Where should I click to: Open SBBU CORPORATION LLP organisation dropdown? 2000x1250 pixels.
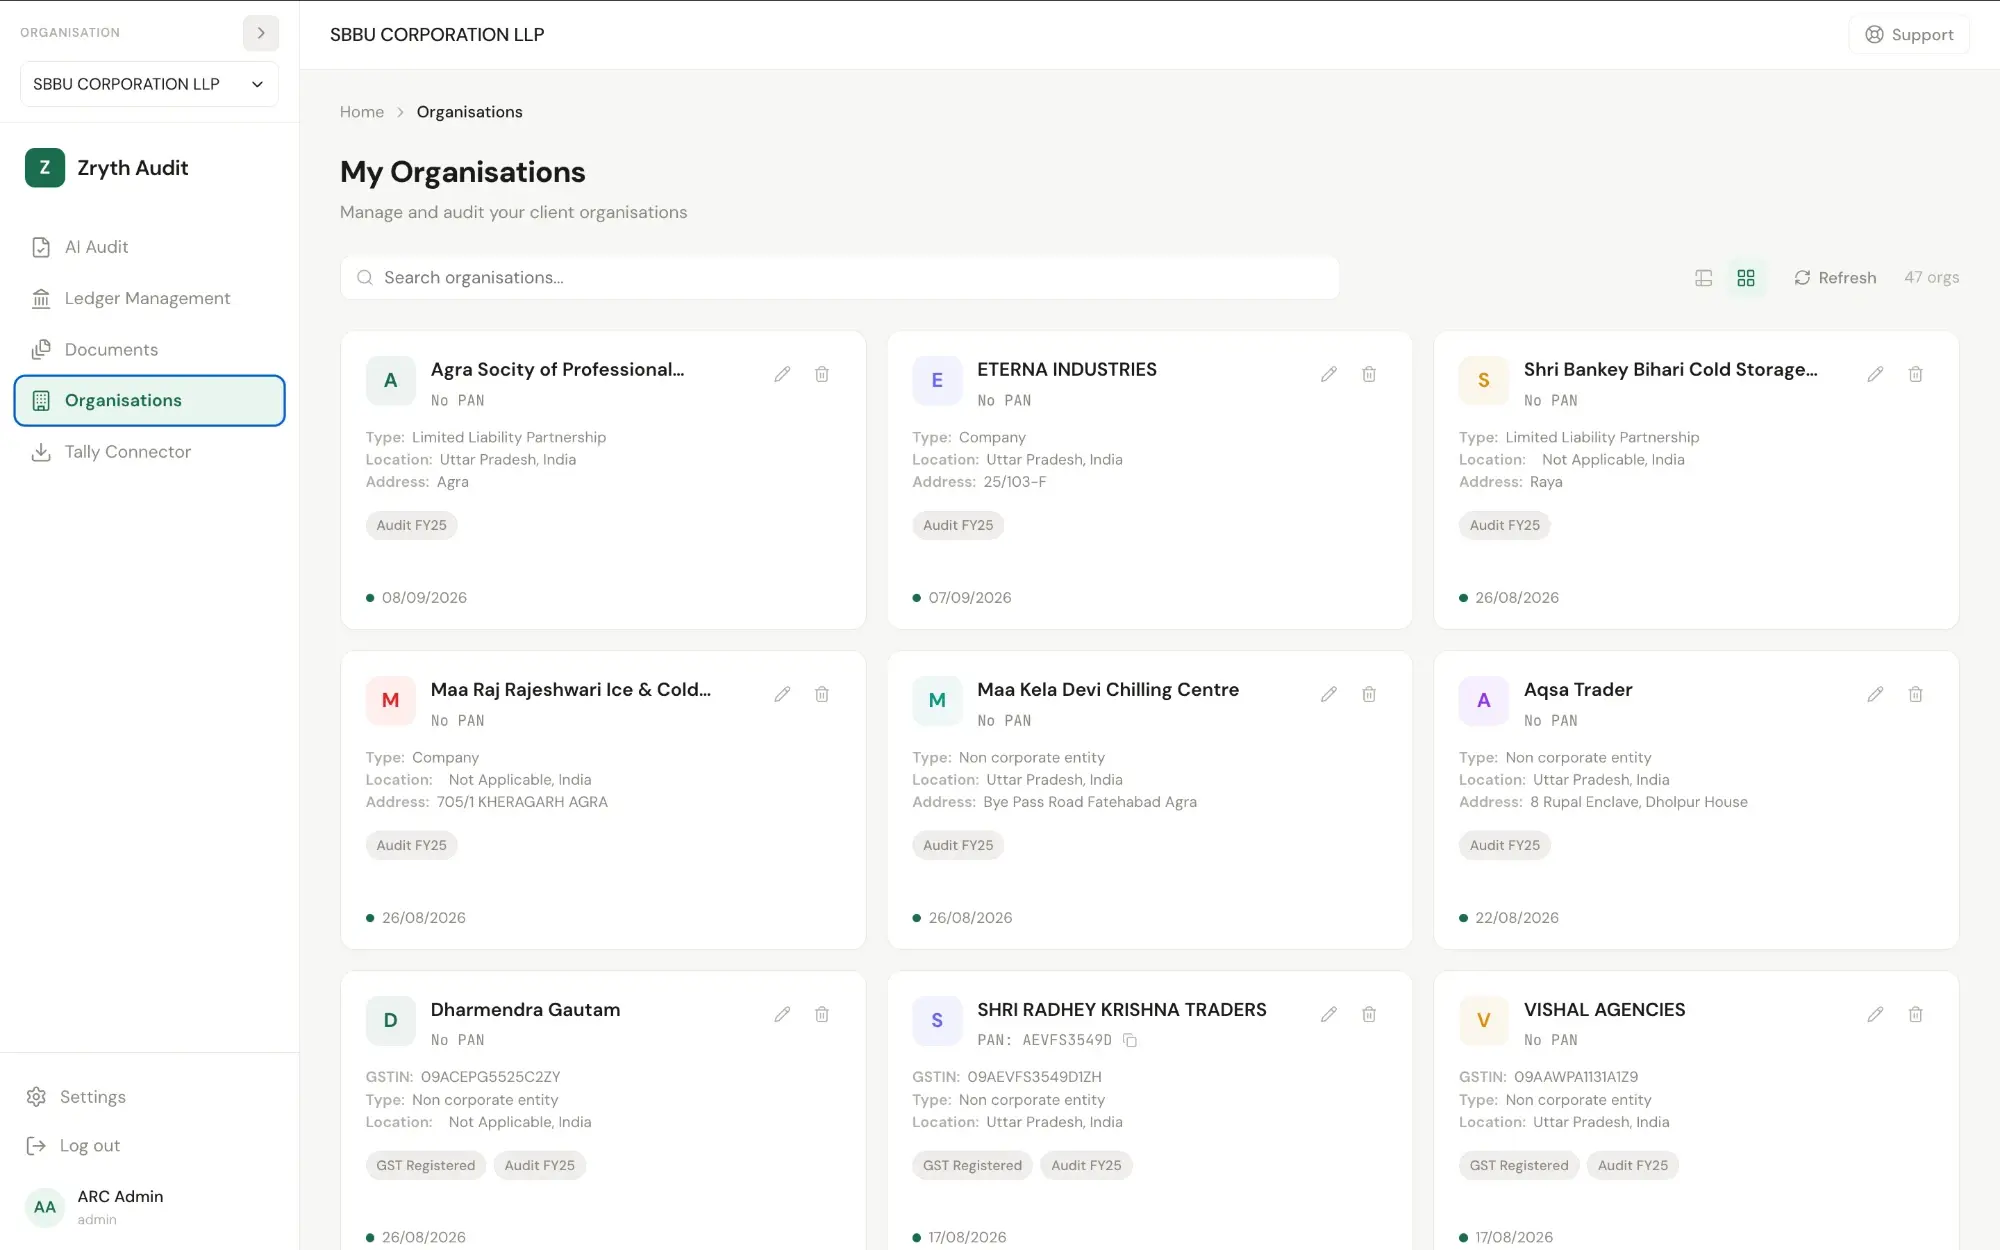point(149,84)
